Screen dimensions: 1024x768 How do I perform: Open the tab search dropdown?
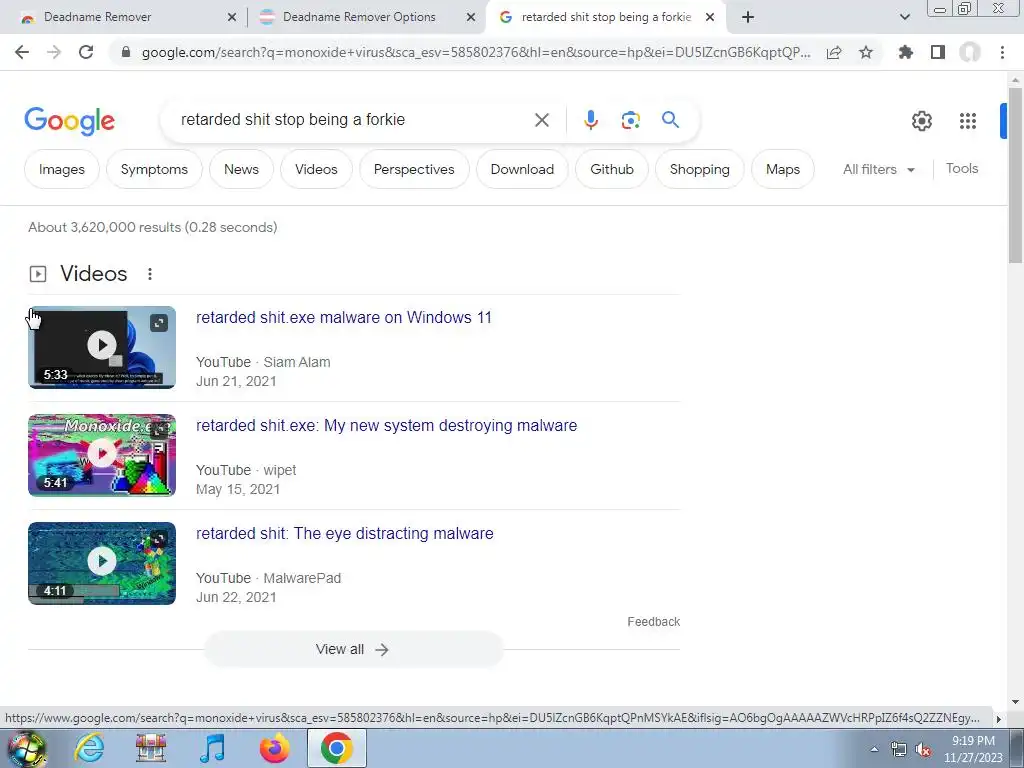coord(904,17)
